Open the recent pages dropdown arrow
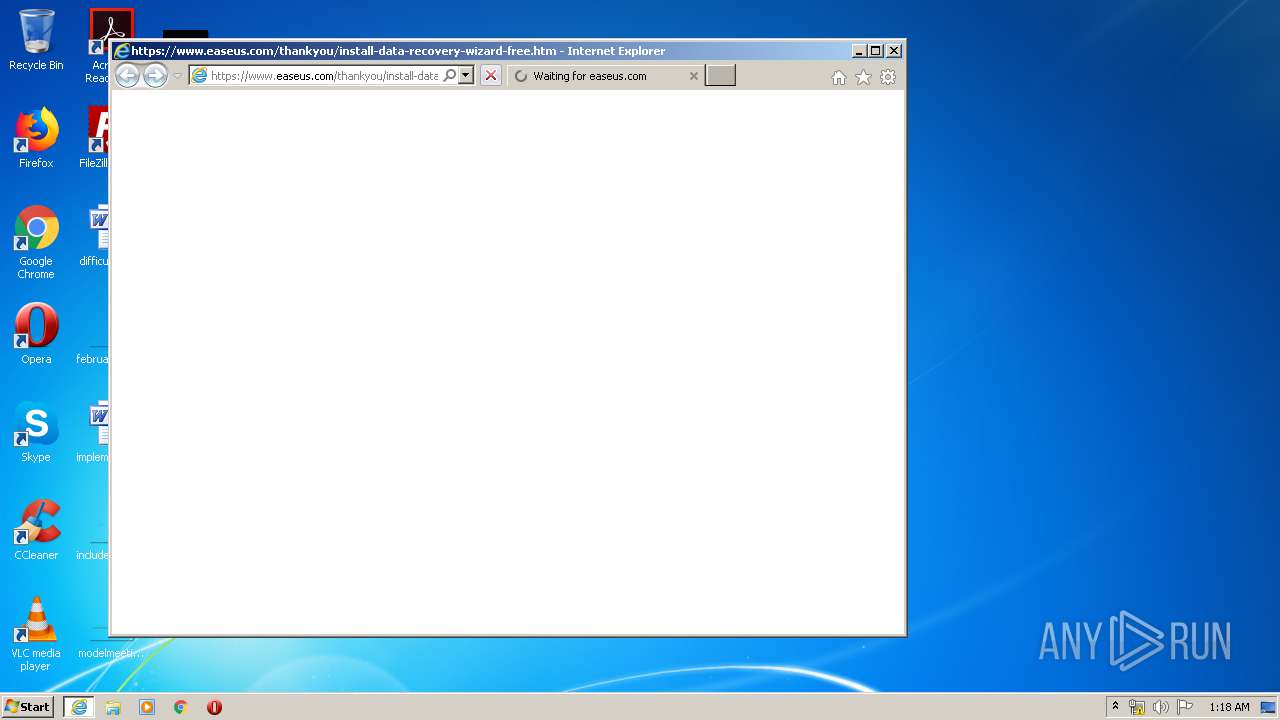 click(x=177, y=76)
